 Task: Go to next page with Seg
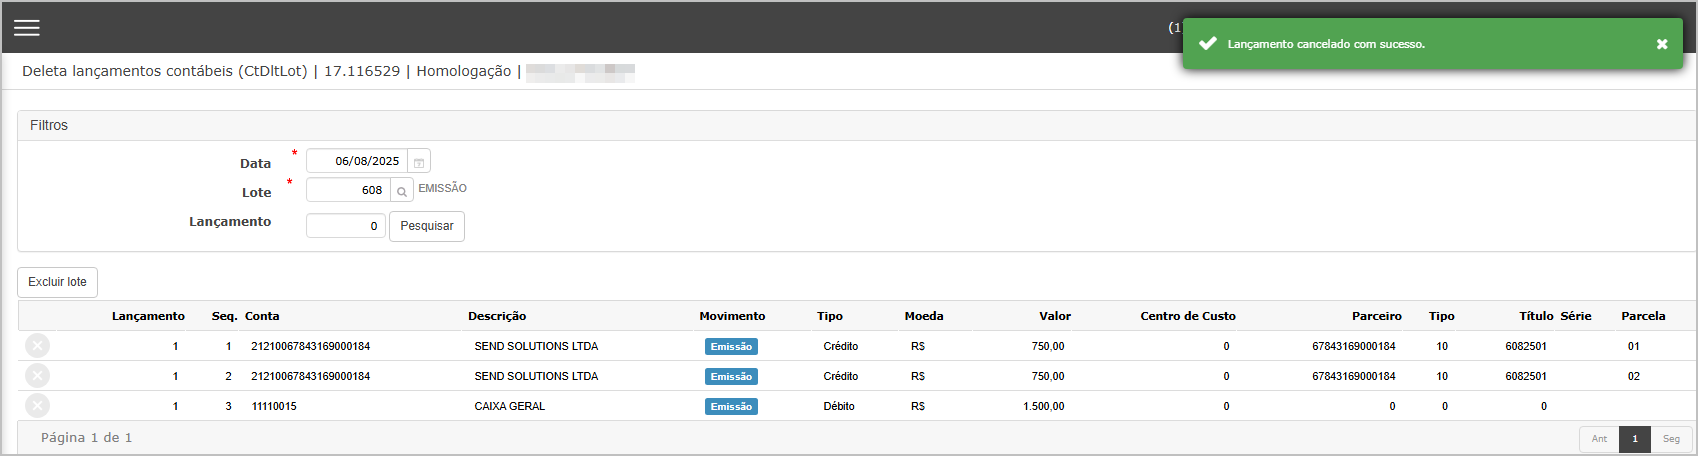1671,439
